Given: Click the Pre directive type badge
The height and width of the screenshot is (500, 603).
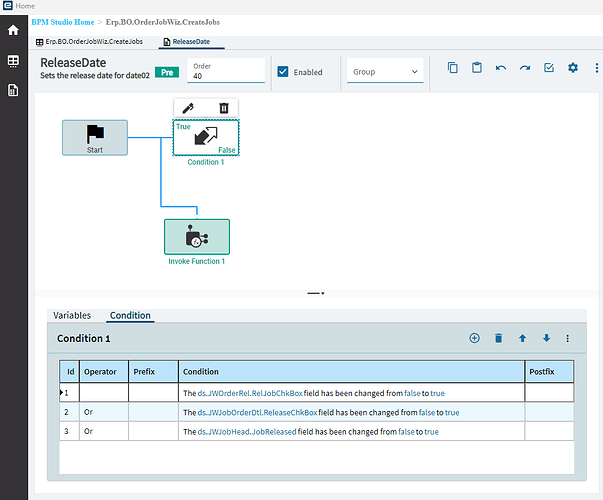Looking at the screenshot, I should click(167, 72).
